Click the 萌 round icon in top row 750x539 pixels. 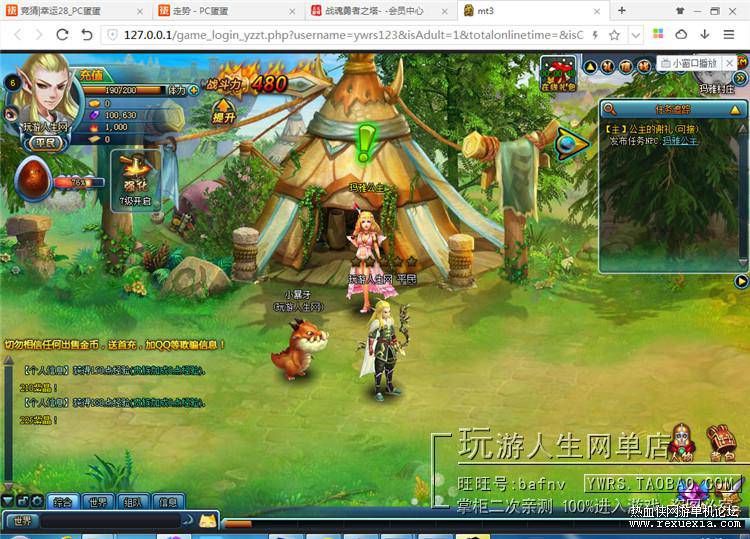(626, 67)
